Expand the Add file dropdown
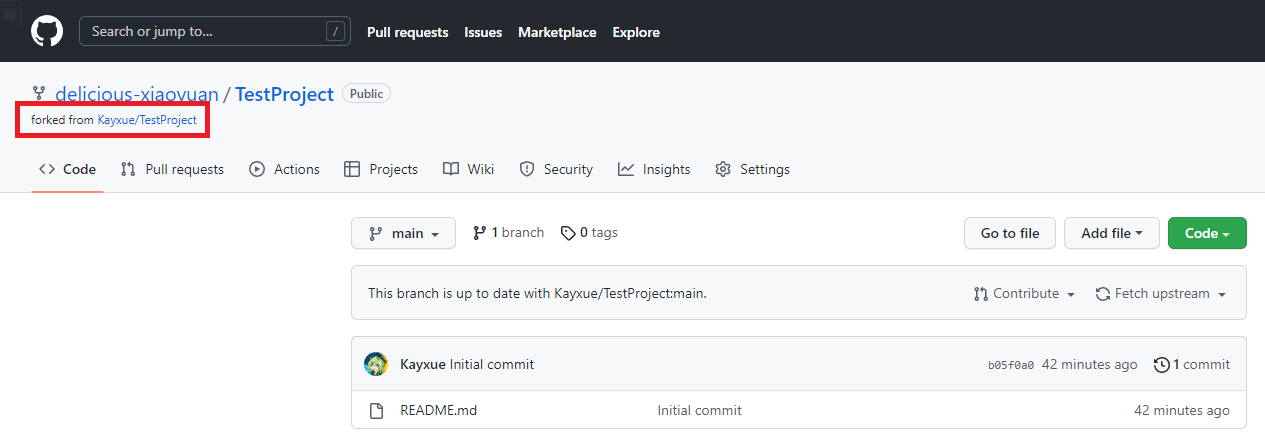Viewport: 1265px width, 438px height. 1110,233
